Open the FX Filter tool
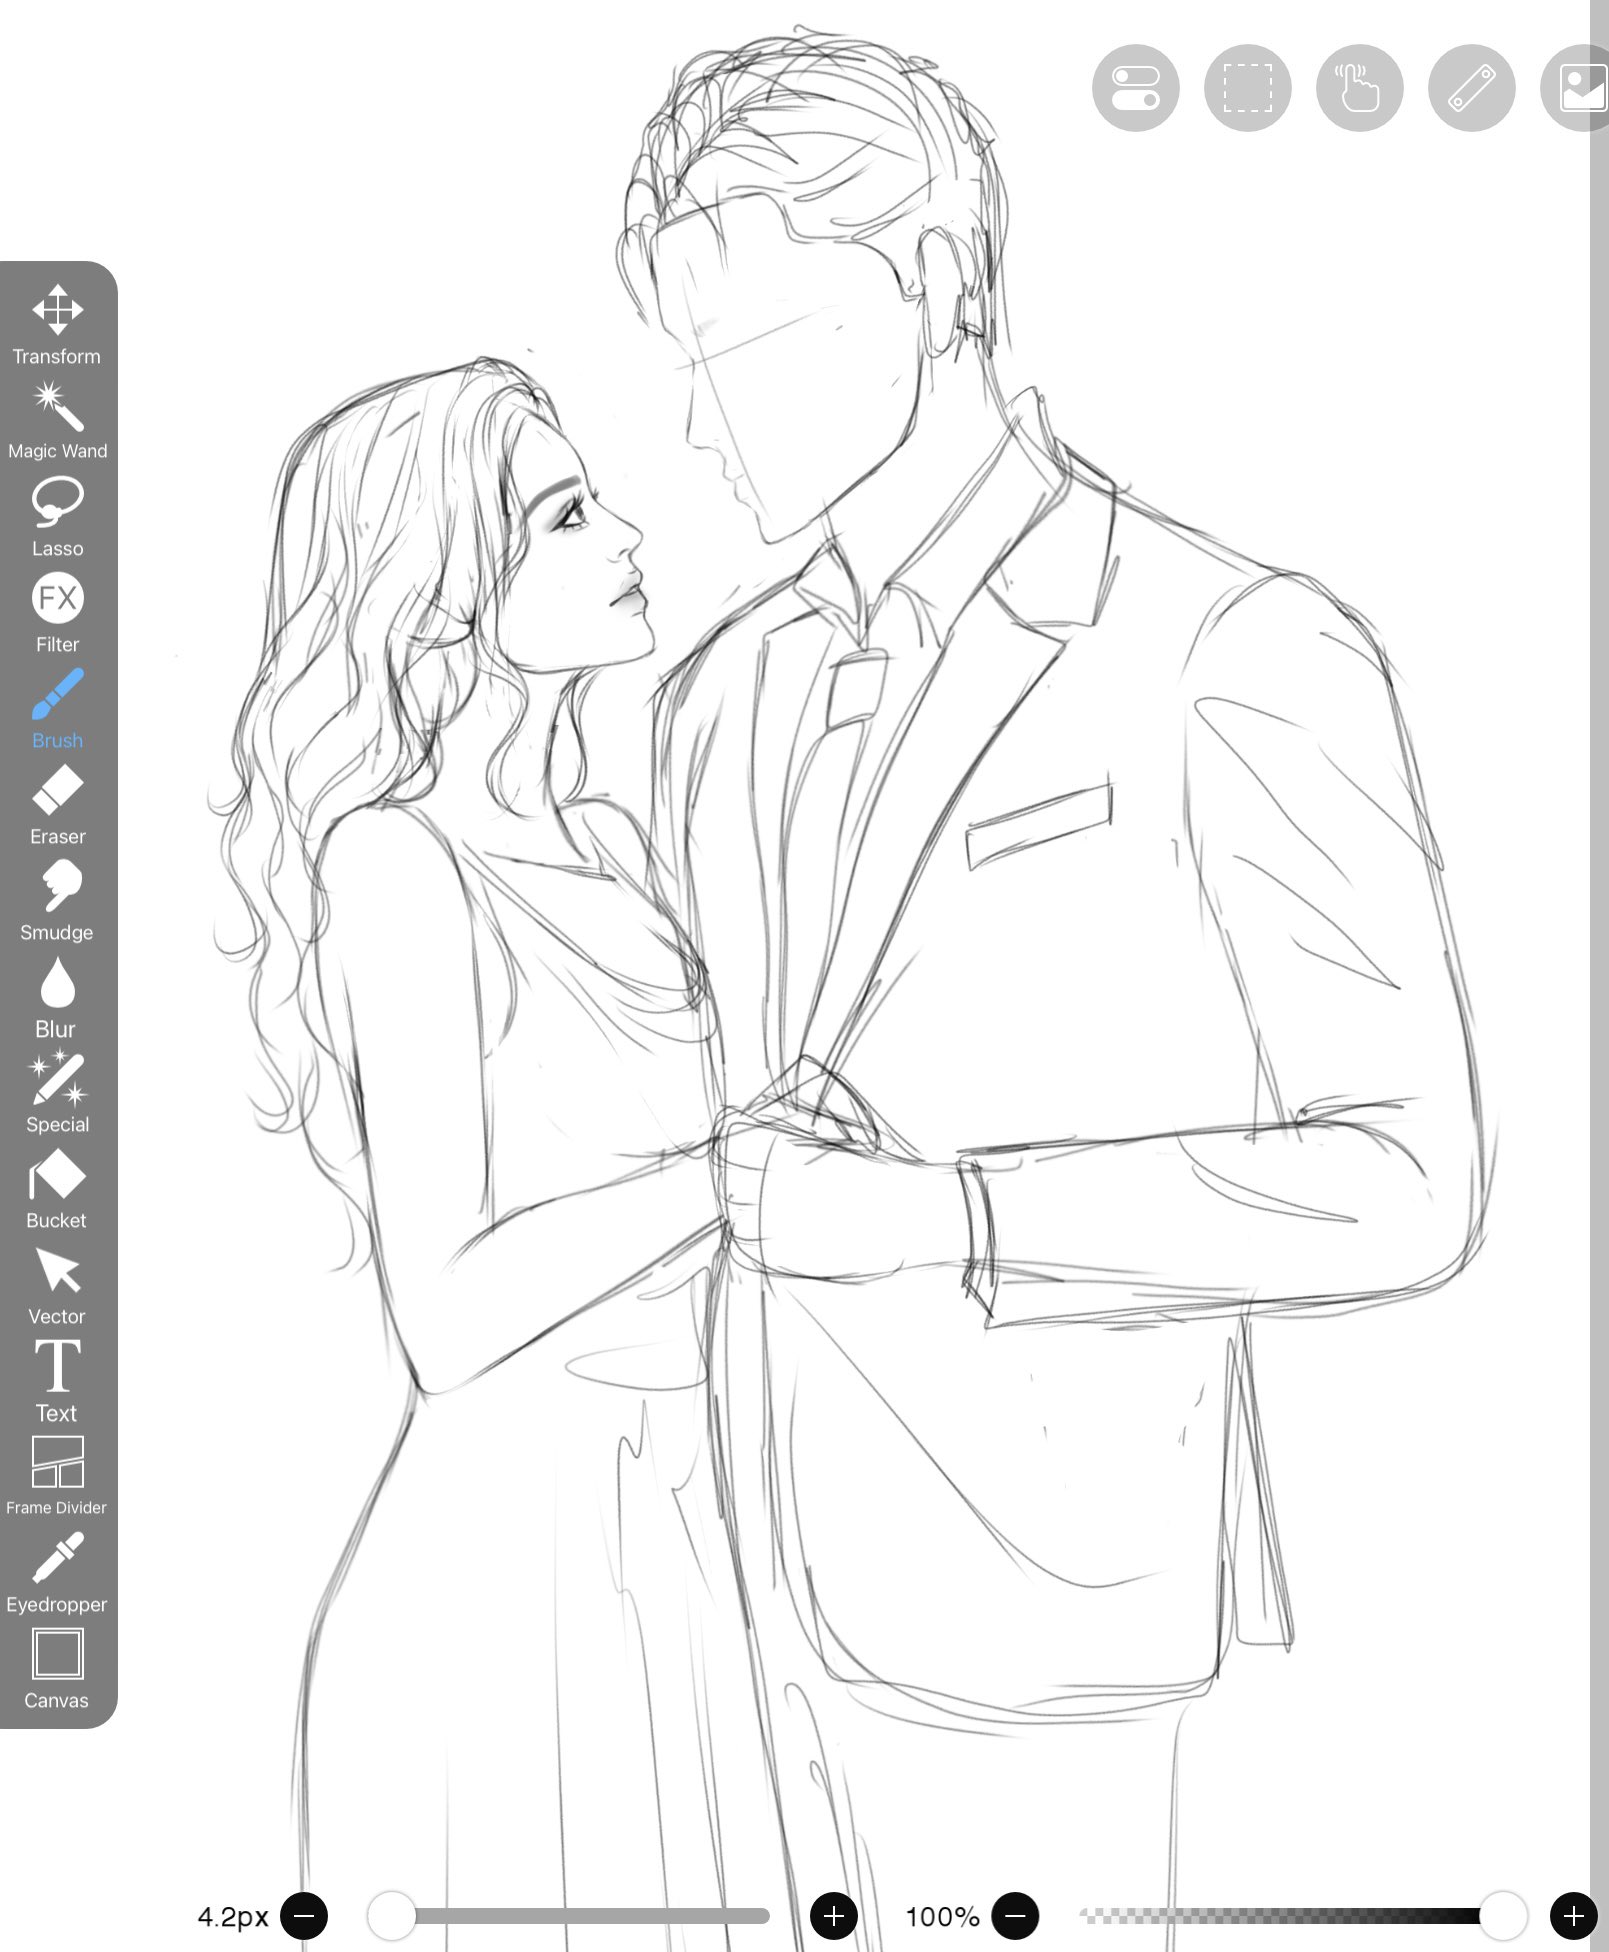Viewport: 1609px width, 1952px height. 57,613
